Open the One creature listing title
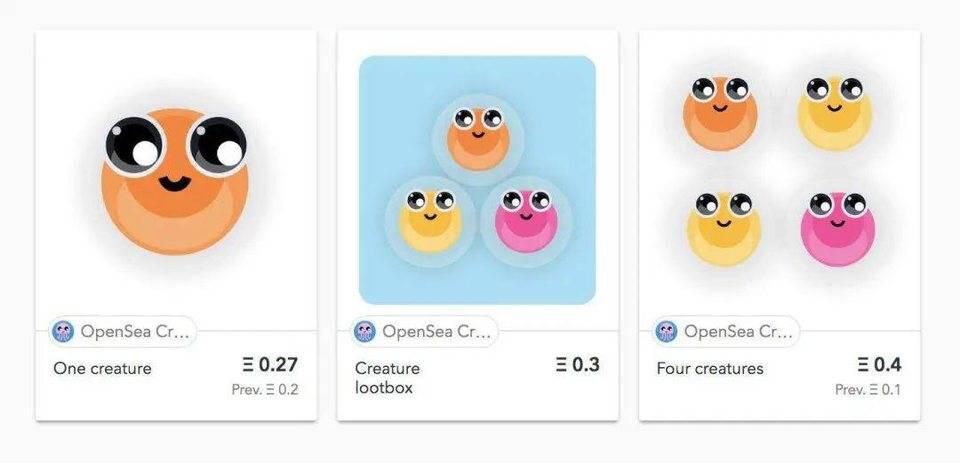 [102, 369]
